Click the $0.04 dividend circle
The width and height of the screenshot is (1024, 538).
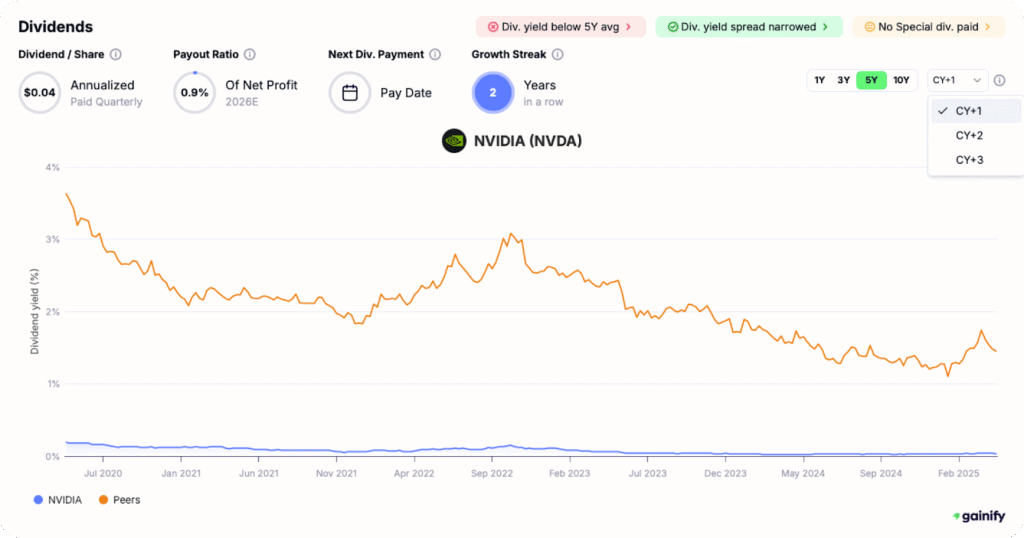coord(40,93)
